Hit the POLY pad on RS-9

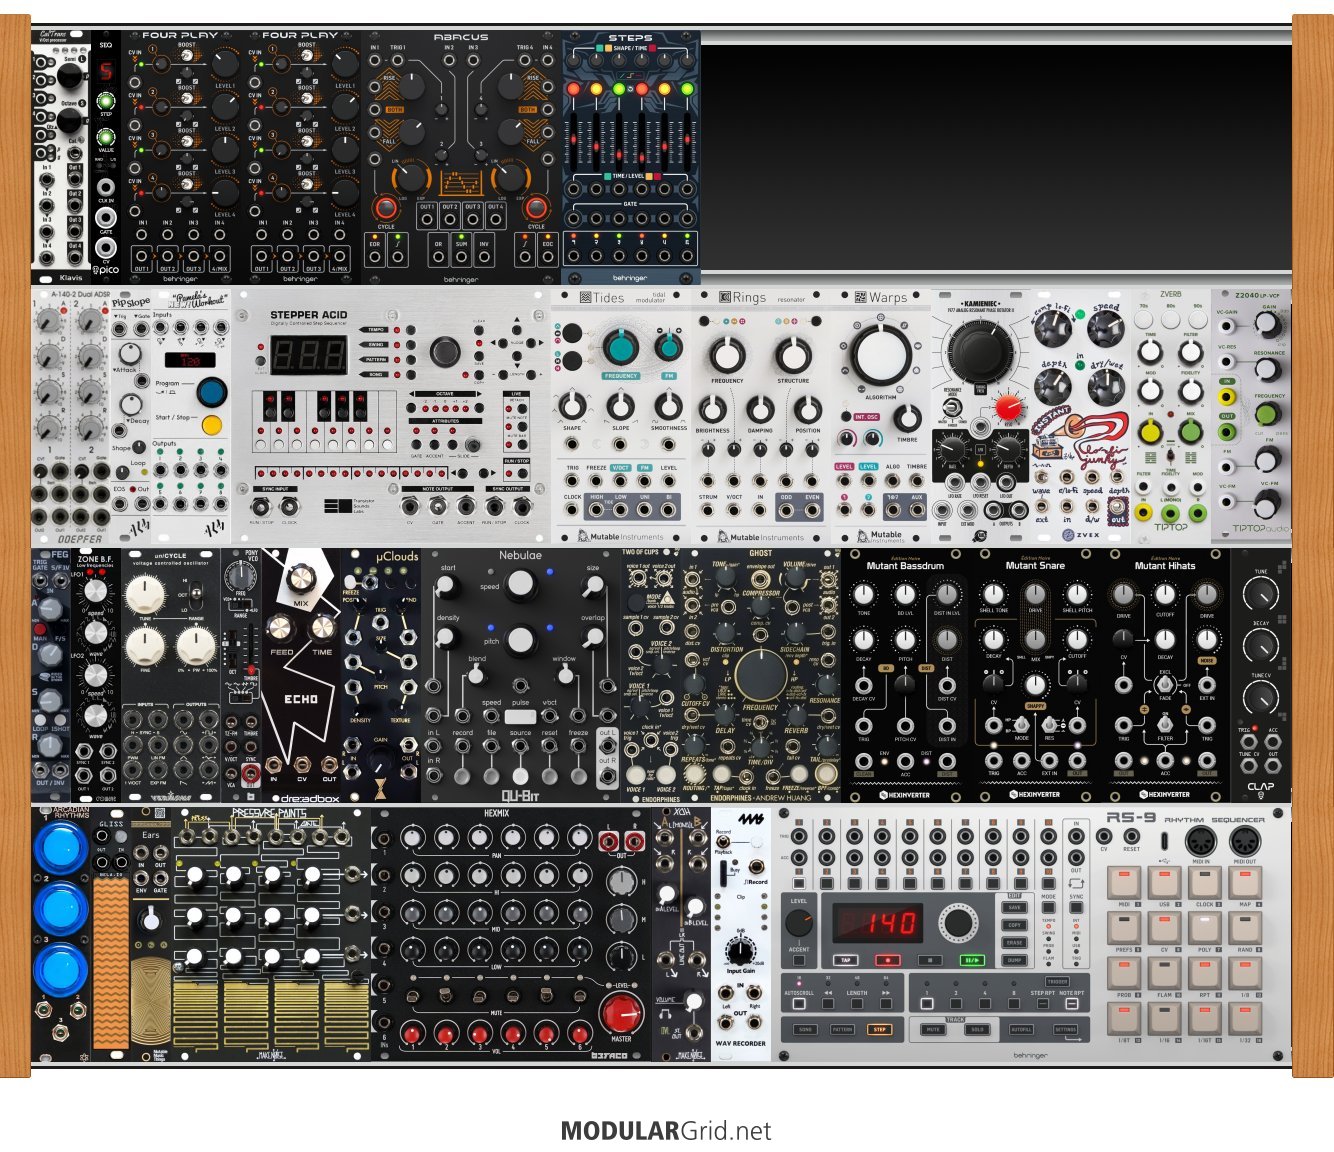(1205, 927)
